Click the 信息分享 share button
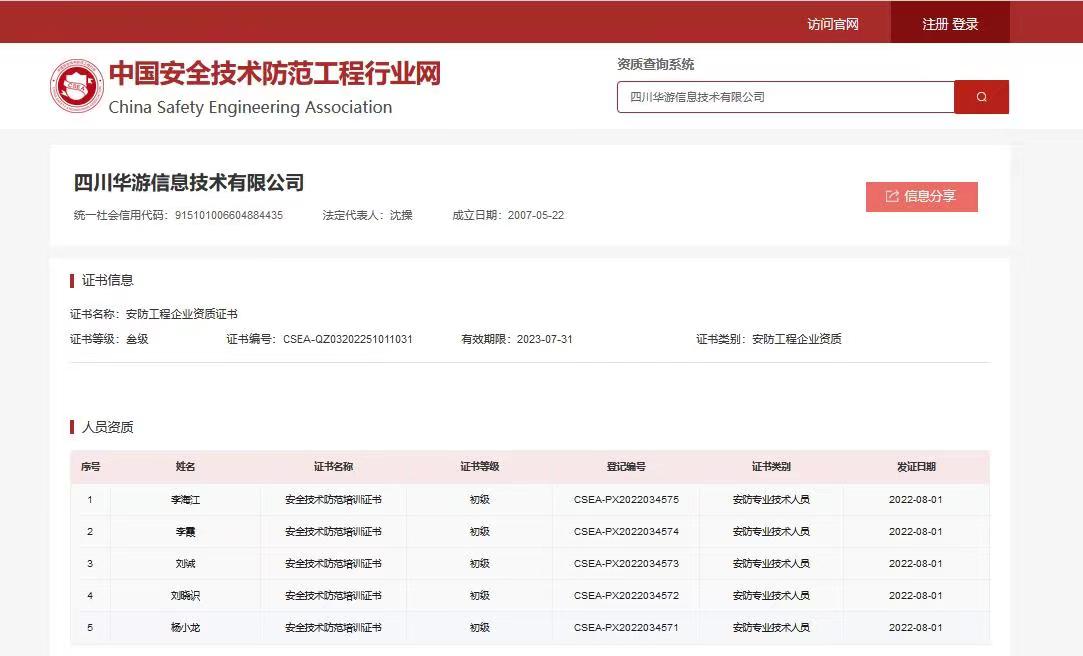The width and height of the screenshot is (1083, 656). tap(921, 197)
